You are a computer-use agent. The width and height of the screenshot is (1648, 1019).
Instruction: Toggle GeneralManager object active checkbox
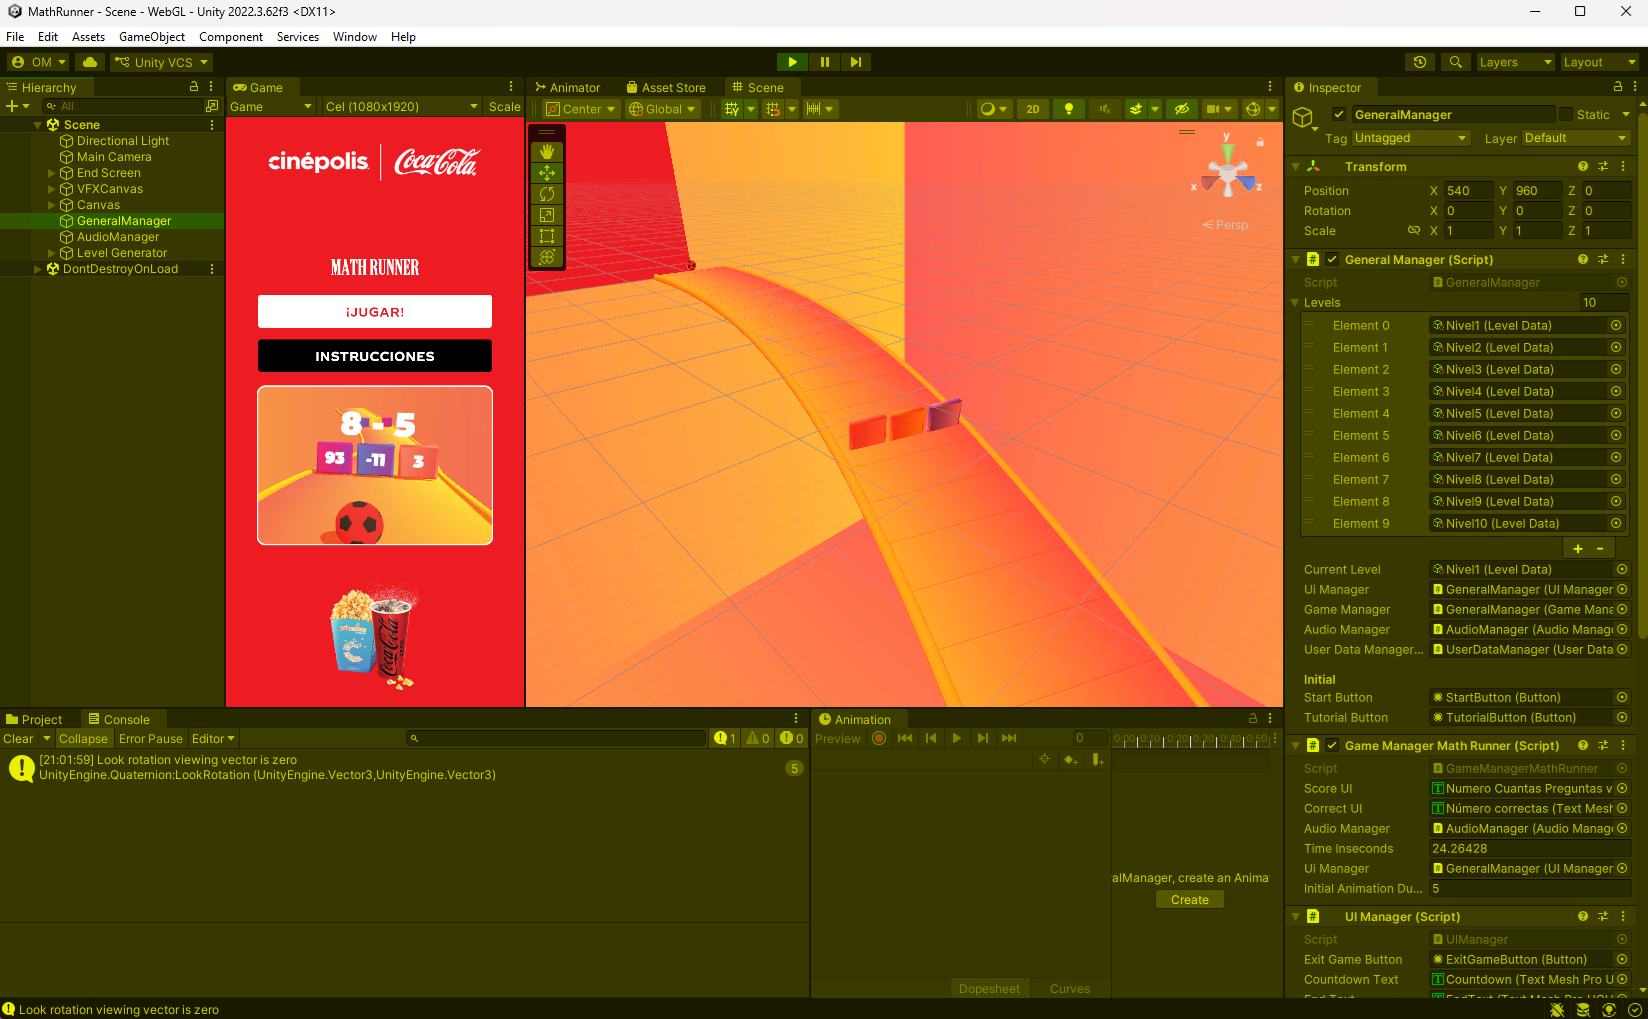click(1339, 114)
